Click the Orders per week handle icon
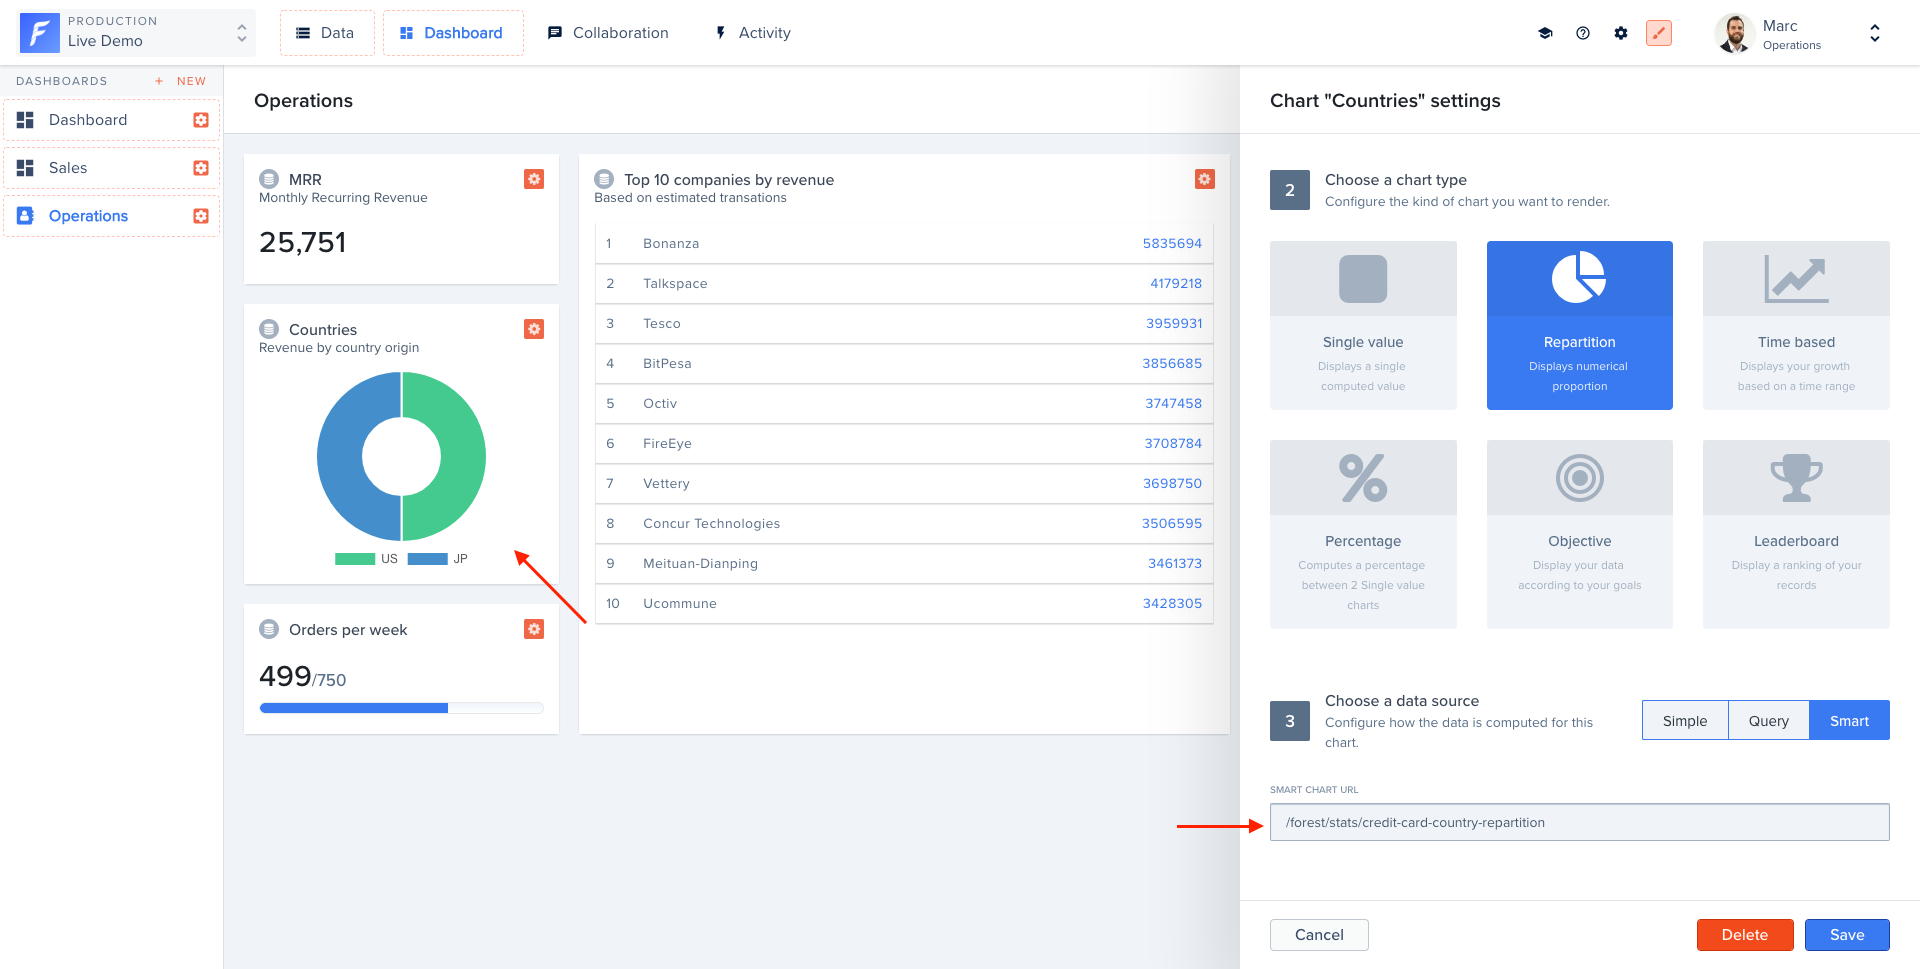The width and height of the screenshot is (1920, 969). (x=269, y=629)
